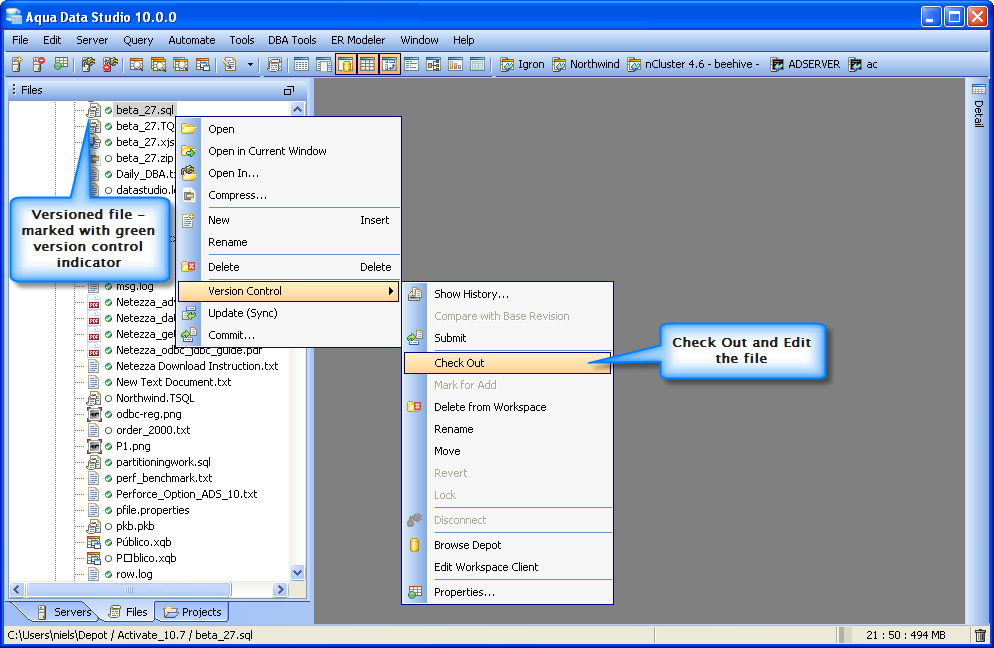Click the second magnifier query window icon
Viewport: 994px width, 648px height.
pyautogui.click(x=158, y=64)
